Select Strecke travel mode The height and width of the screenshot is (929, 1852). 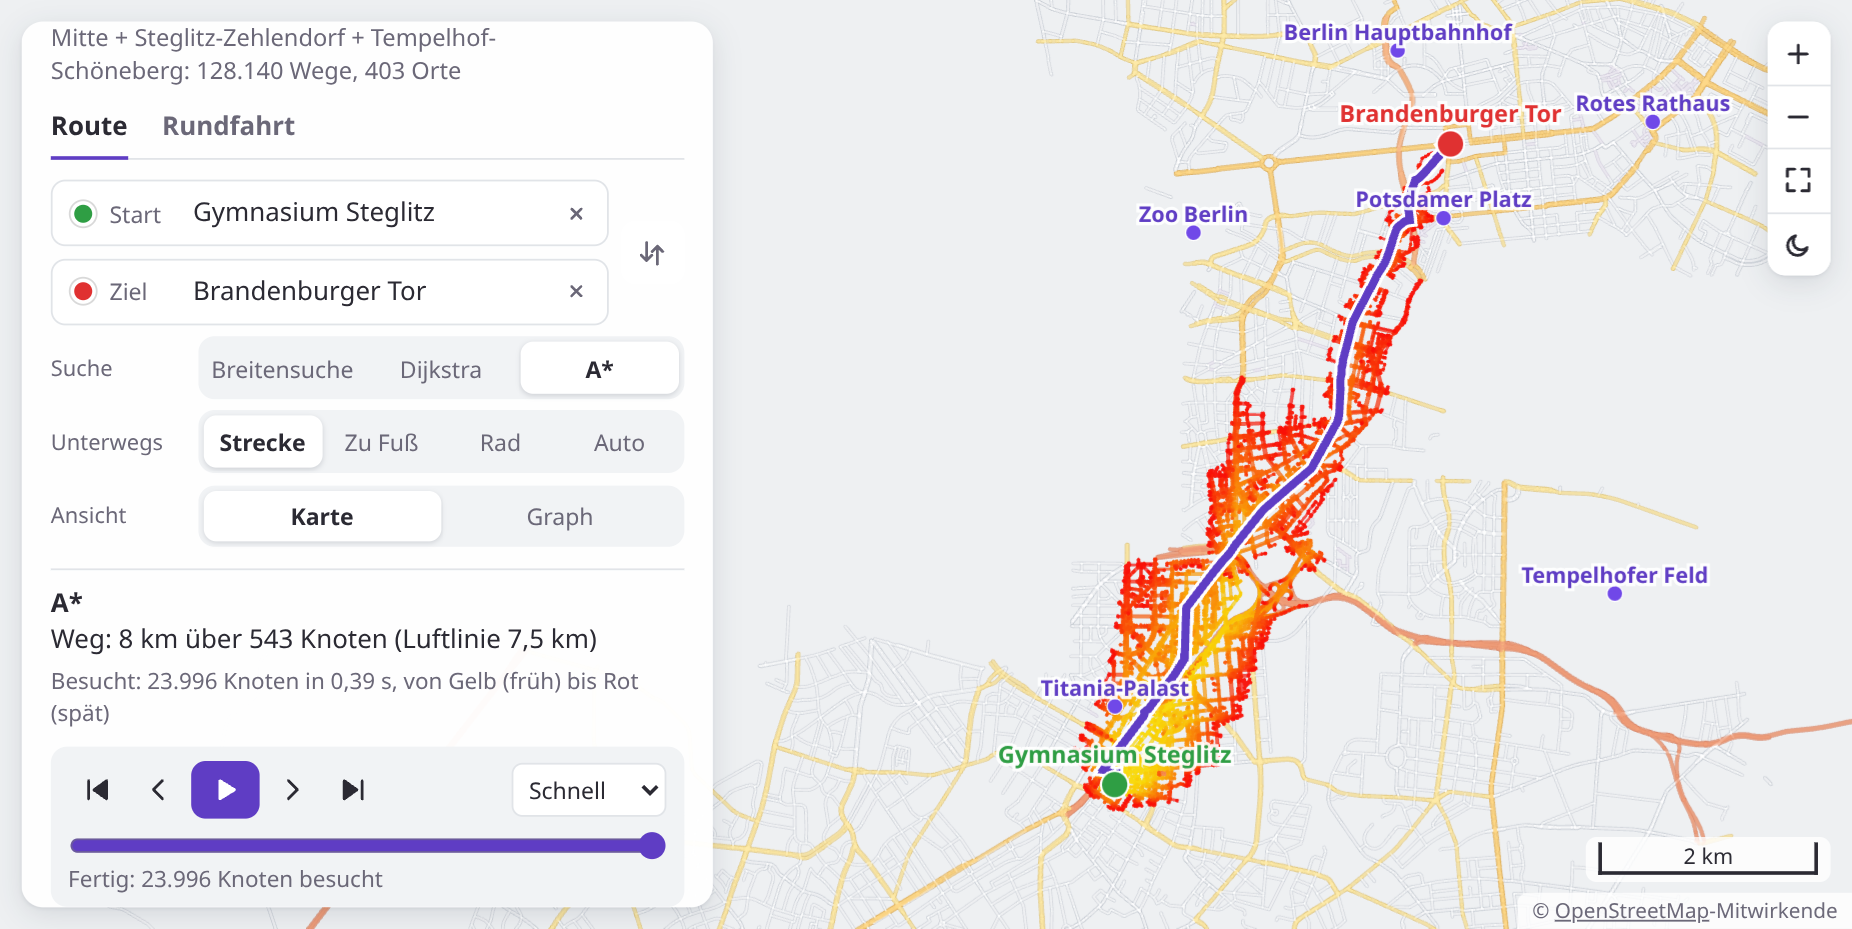(x=263, y=442)
